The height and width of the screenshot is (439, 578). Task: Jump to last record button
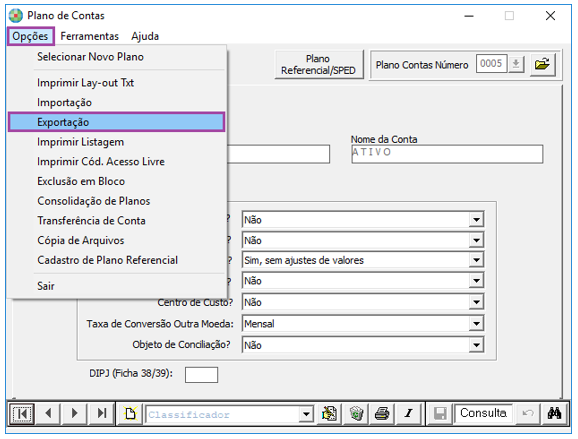101,414
